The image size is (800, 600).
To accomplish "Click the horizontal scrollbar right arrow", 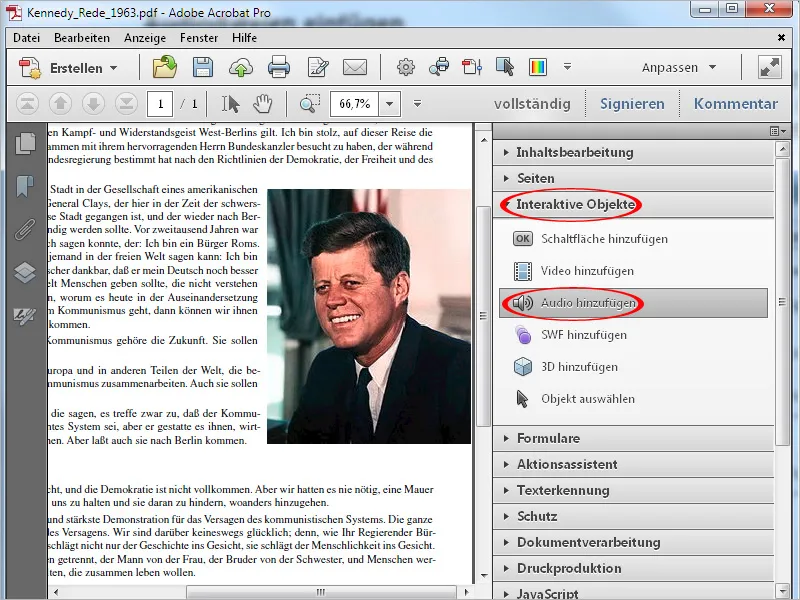I will click(x=466, y=592).
